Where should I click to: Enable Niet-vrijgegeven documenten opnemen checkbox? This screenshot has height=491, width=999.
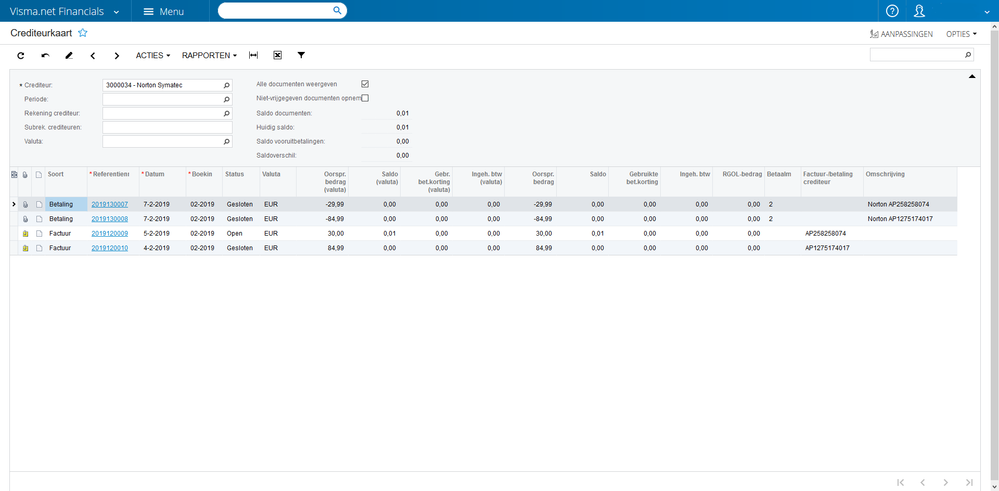[x=365, y=98]
